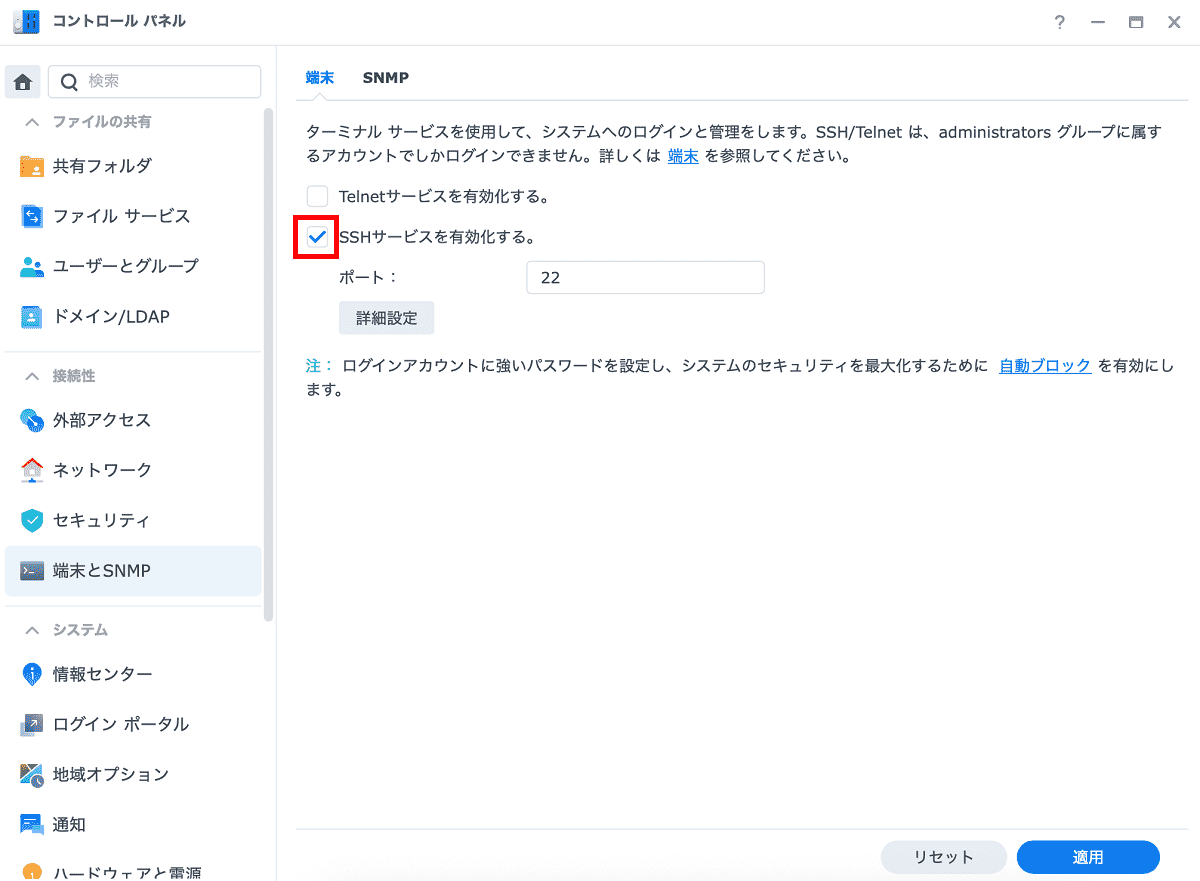The width and height of the screenshot is (1200, 881).
Task: Open 外部アクセス globe icon
Action: (x=32, y=420)
